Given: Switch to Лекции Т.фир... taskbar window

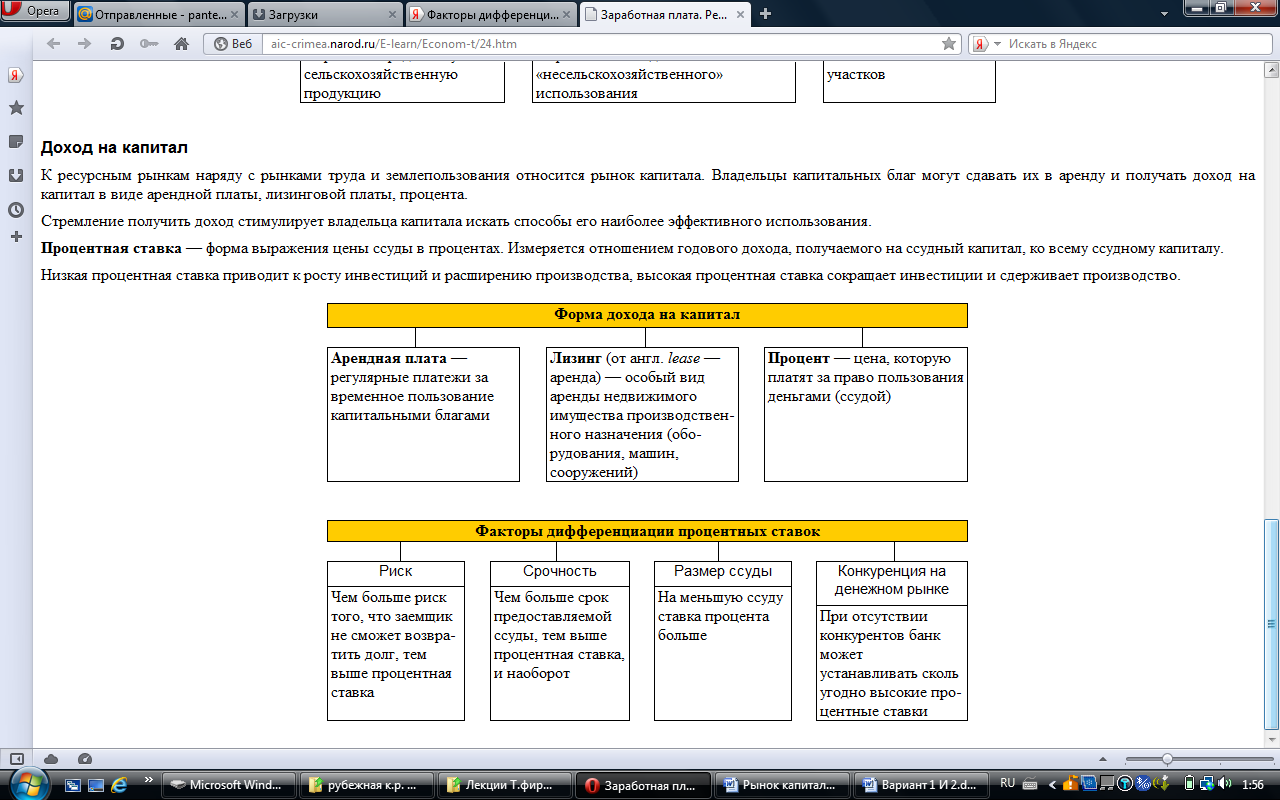Looking at the screenshot, I should coord(507,785).
